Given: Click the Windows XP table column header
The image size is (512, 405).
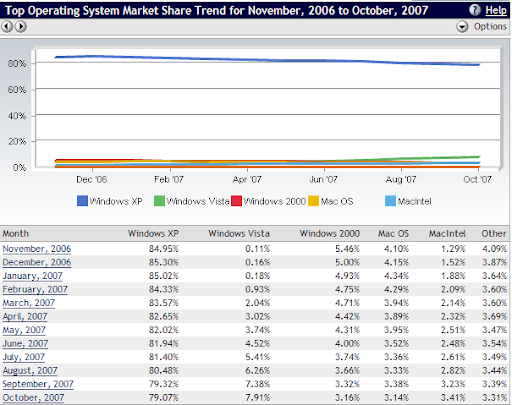Looking at the screenshot, I should [153, 234].
